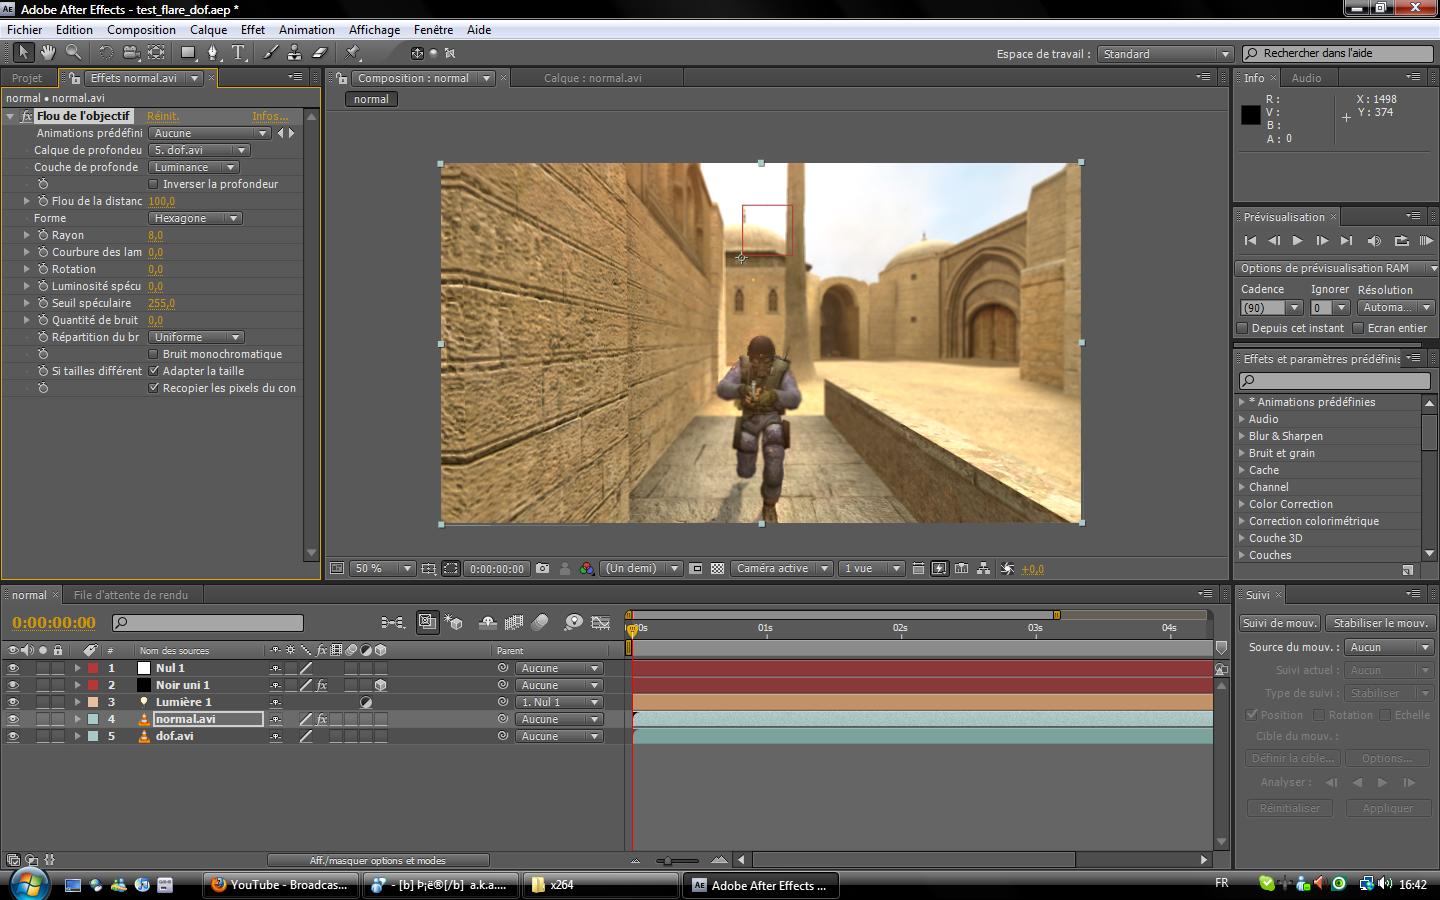Select the Rotation tool
Image resolution: width=1440 pixels, height=900 pixels.
(105, 52)
